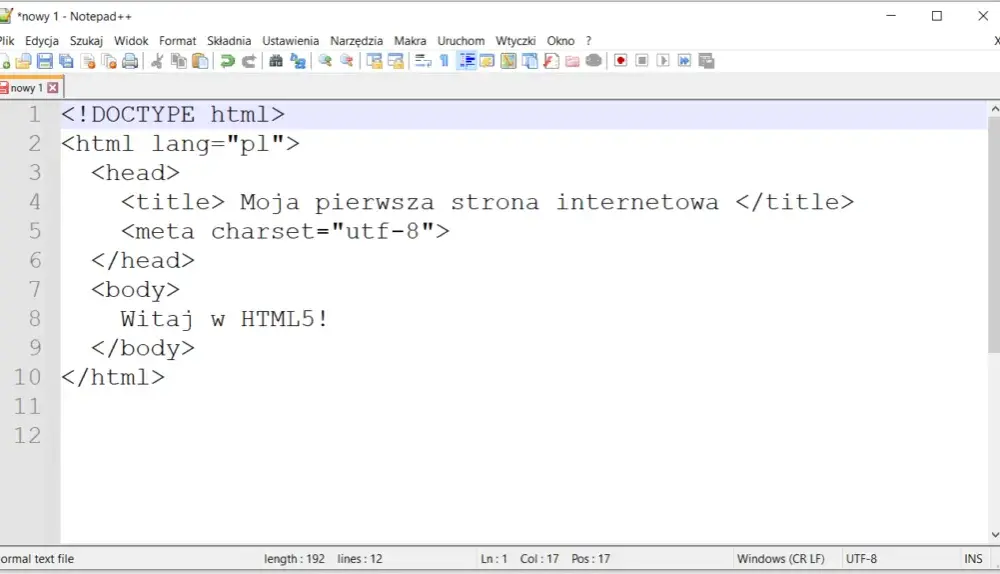Toggle the indent guide icon

click(x=467, y=61)
